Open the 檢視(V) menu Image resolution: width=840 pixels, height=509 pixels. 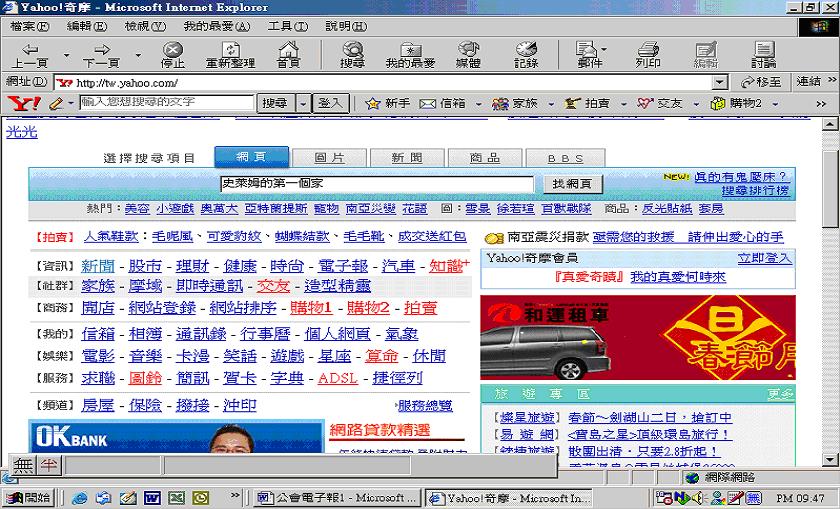(x=145, y=26)
